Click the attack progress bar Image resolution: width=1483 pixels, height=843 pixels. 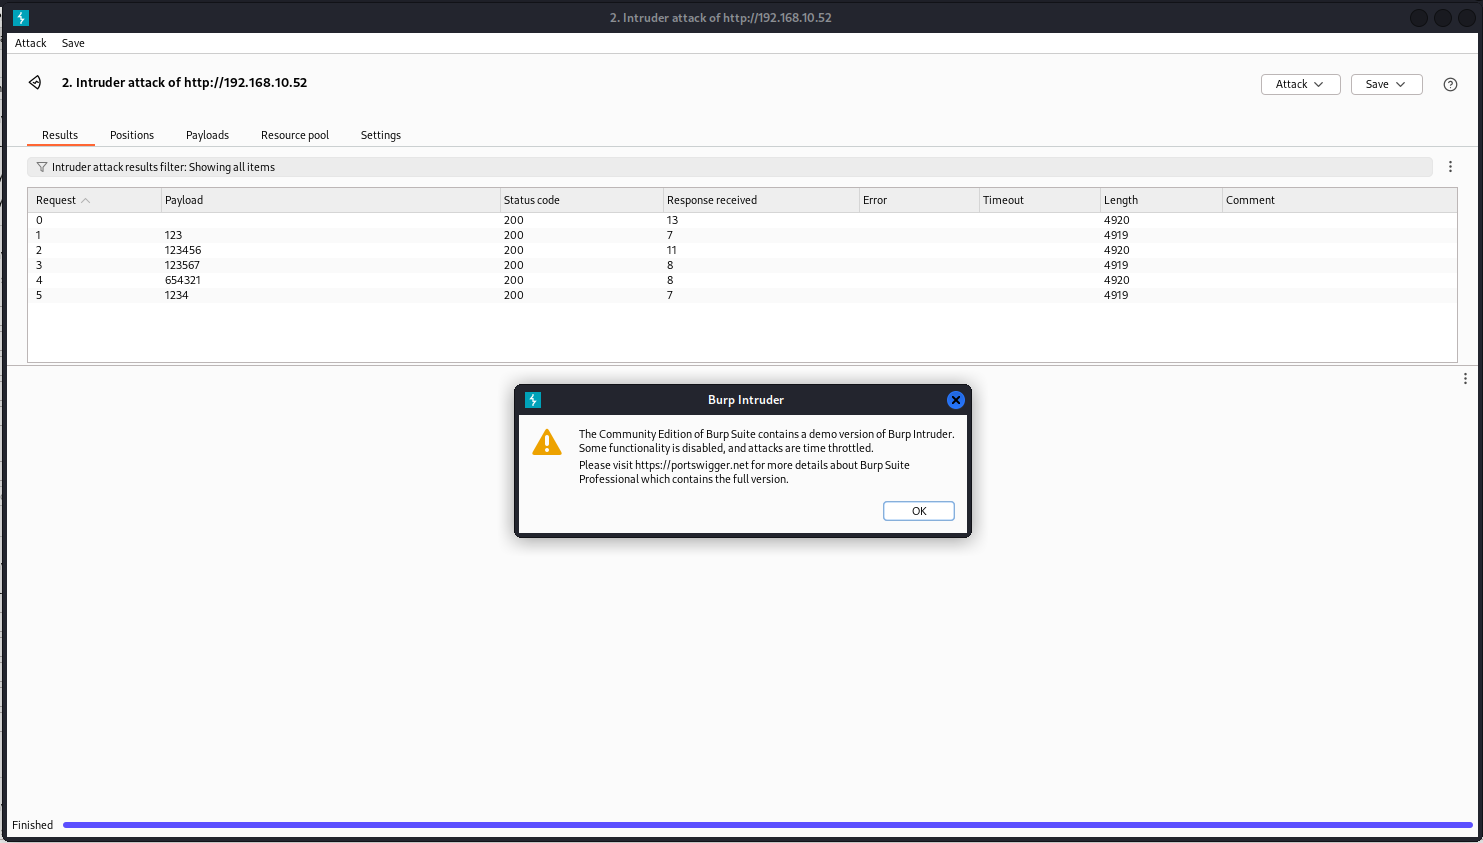(x=767, y=825)
